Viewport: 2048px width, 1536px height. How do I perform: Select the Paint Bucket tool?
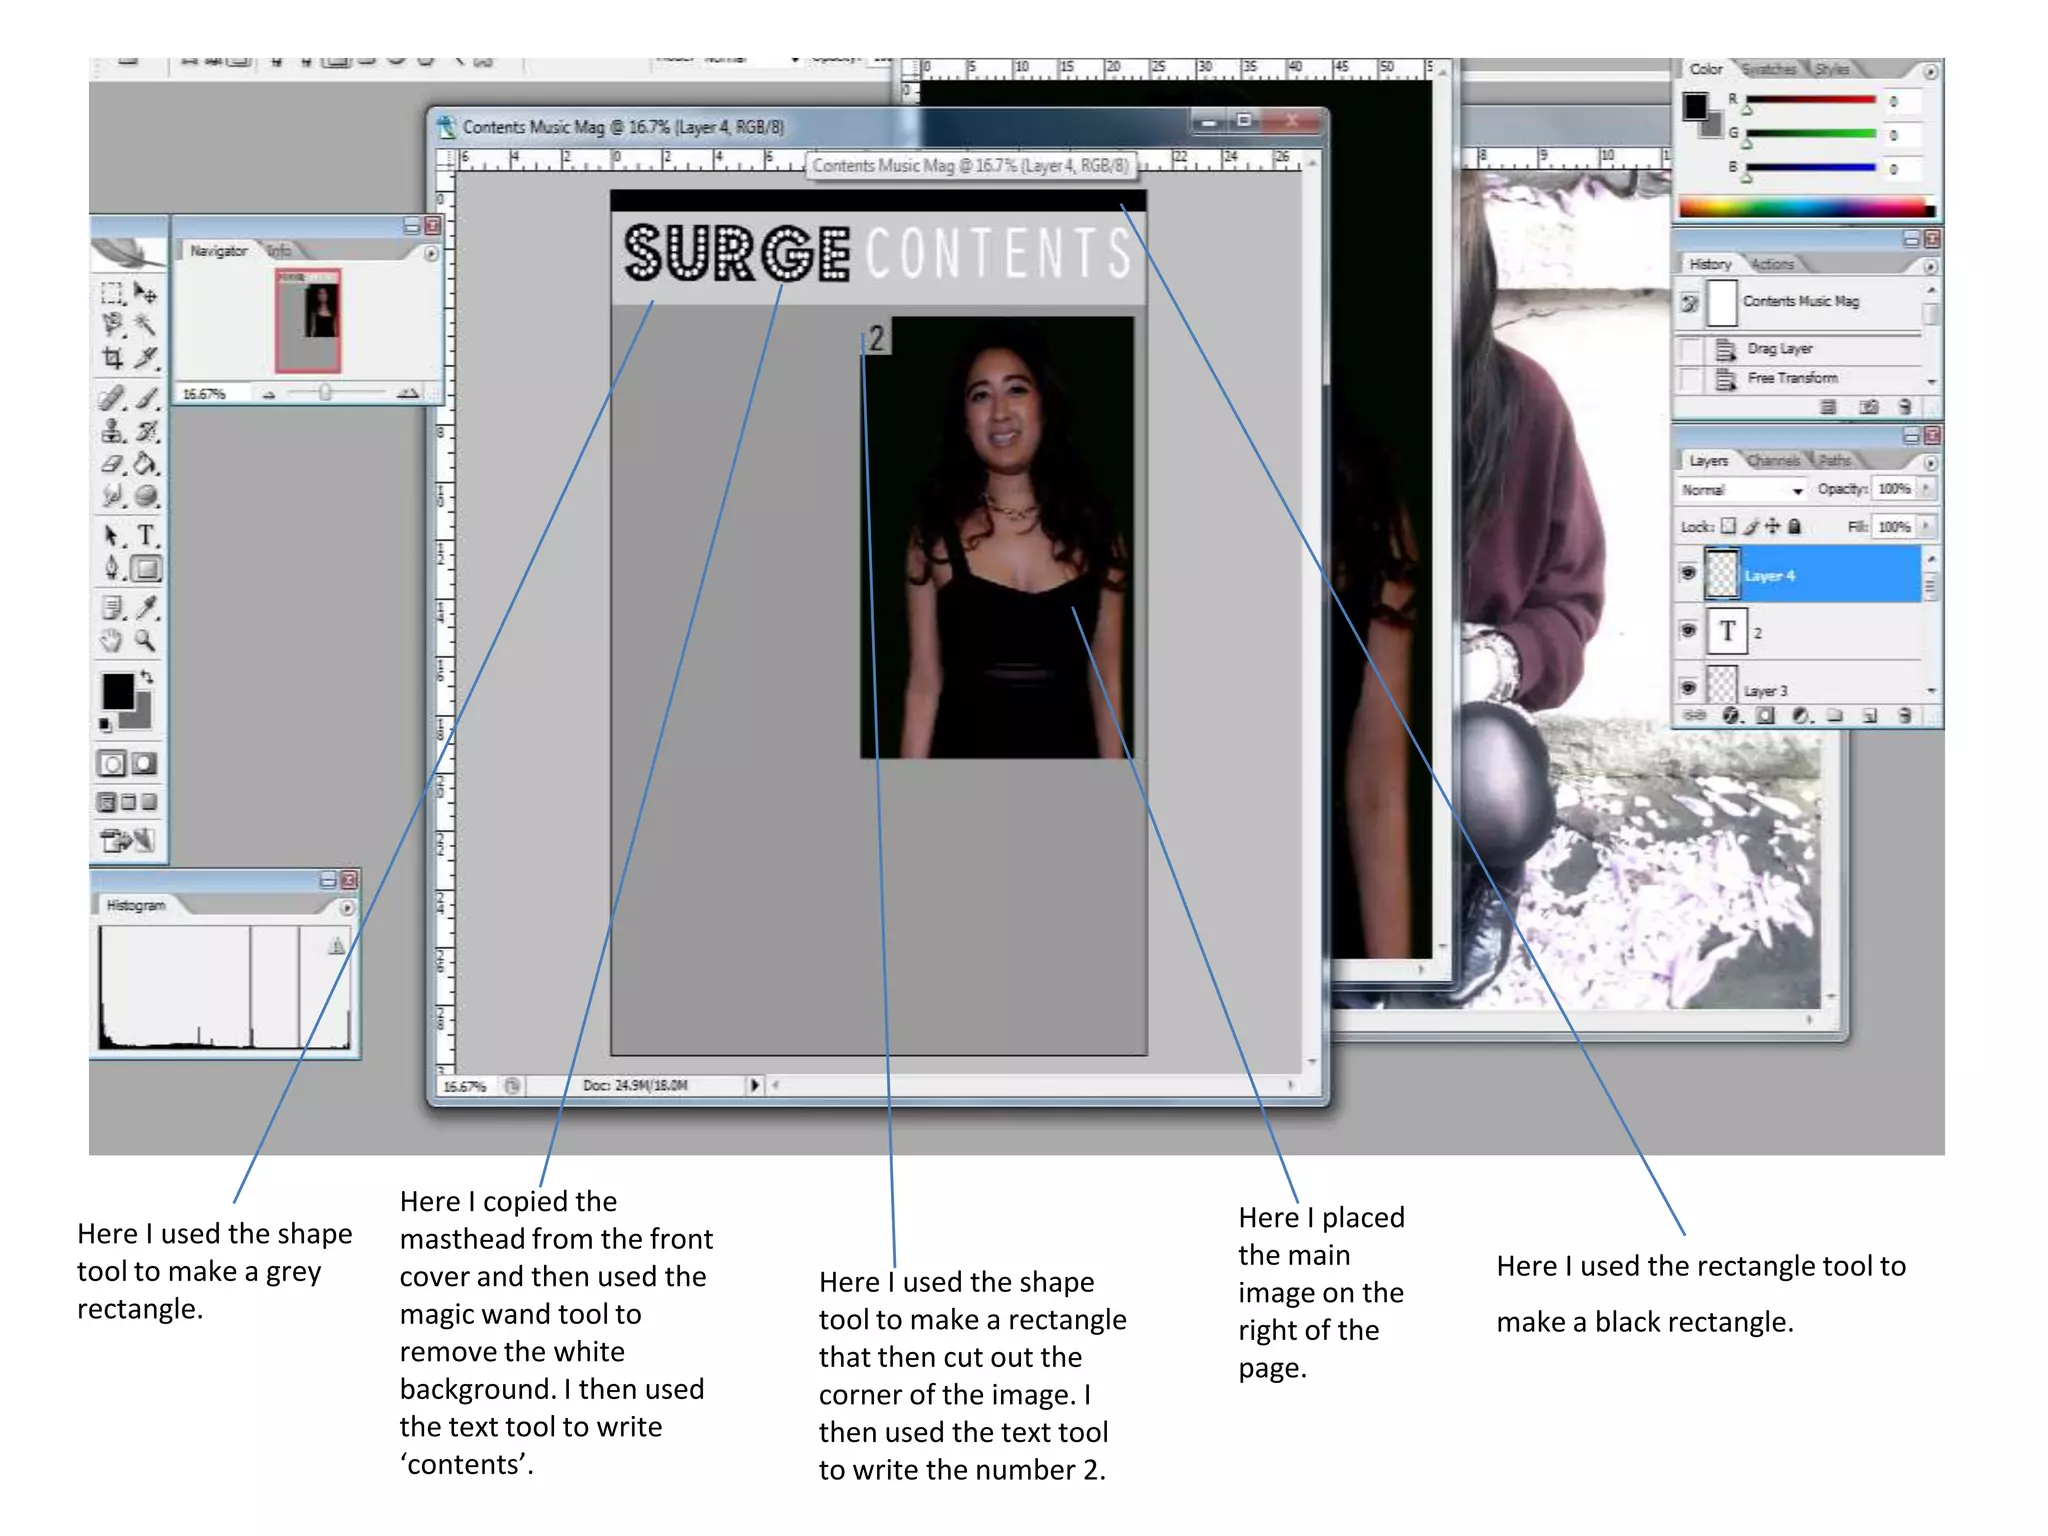point(146,464)
